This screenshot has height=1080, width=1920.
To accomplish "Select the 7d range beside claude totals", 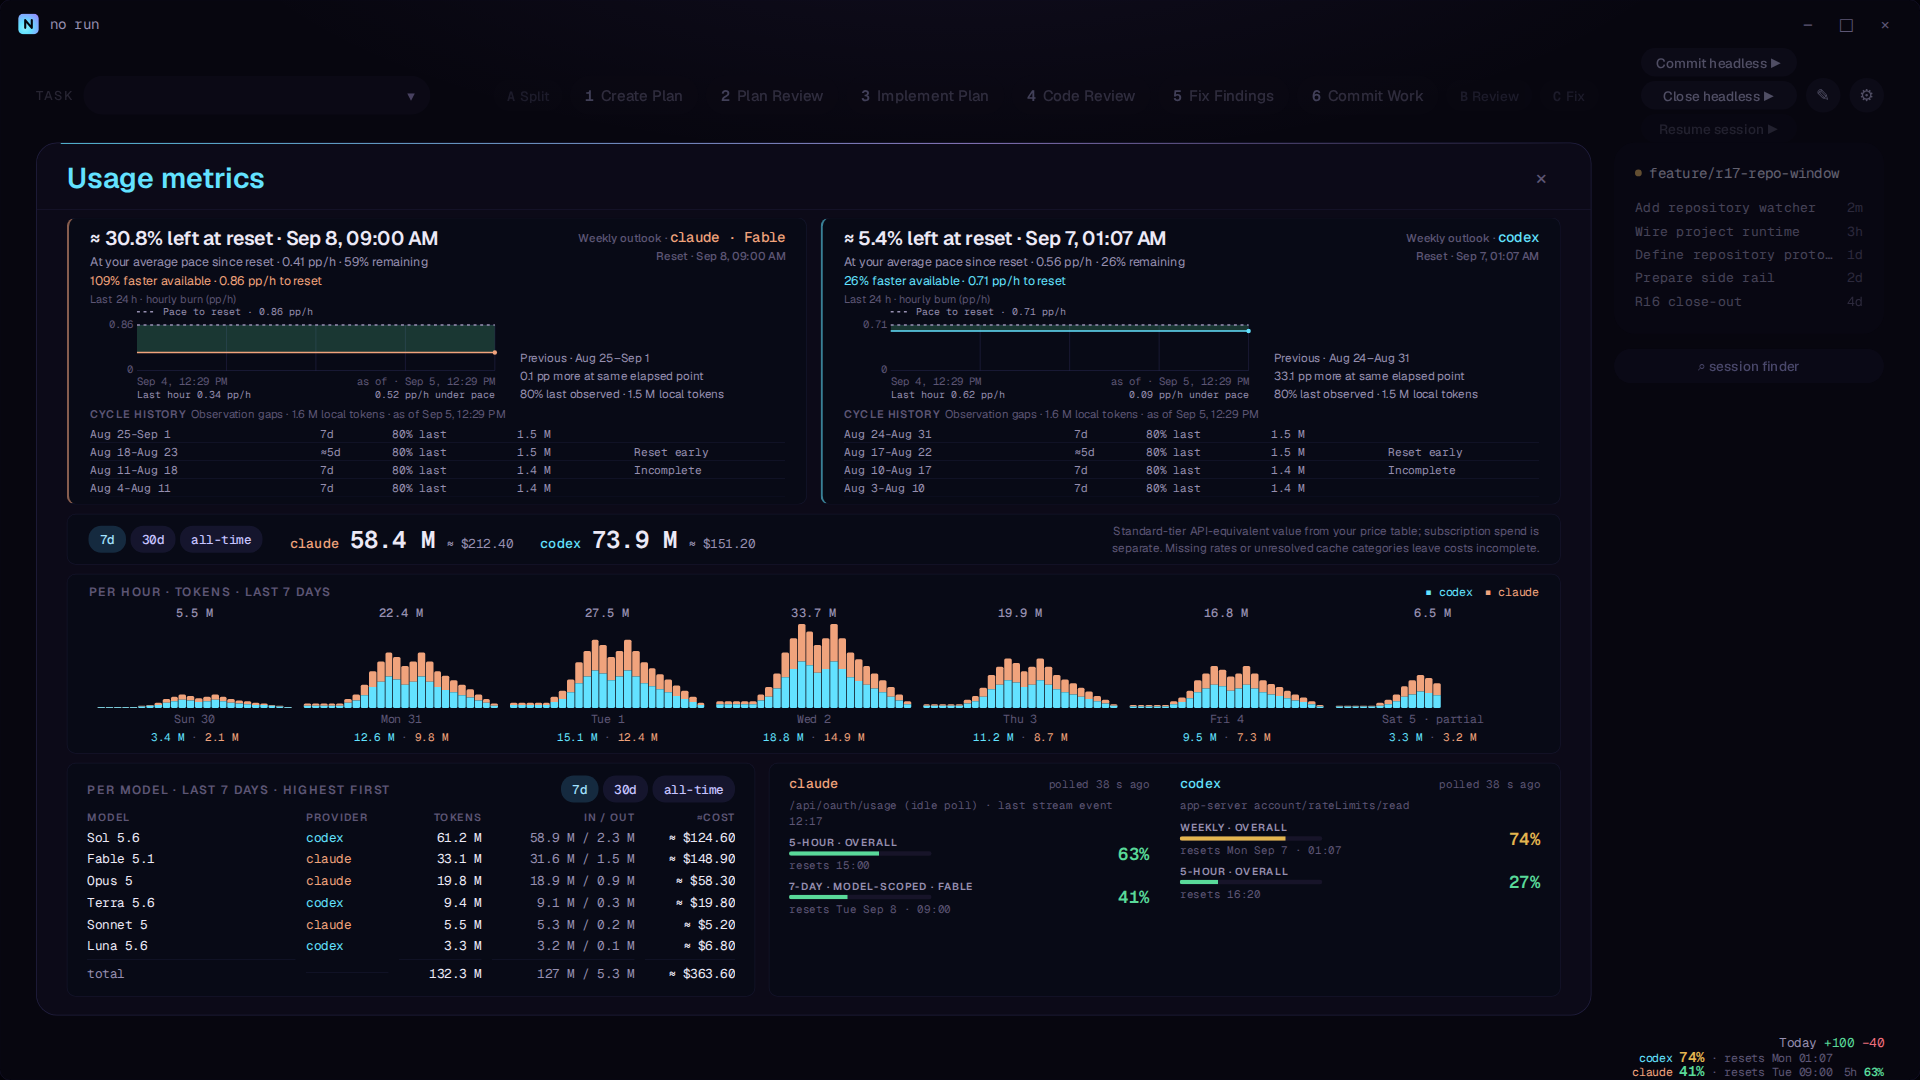I will [107, 540].
